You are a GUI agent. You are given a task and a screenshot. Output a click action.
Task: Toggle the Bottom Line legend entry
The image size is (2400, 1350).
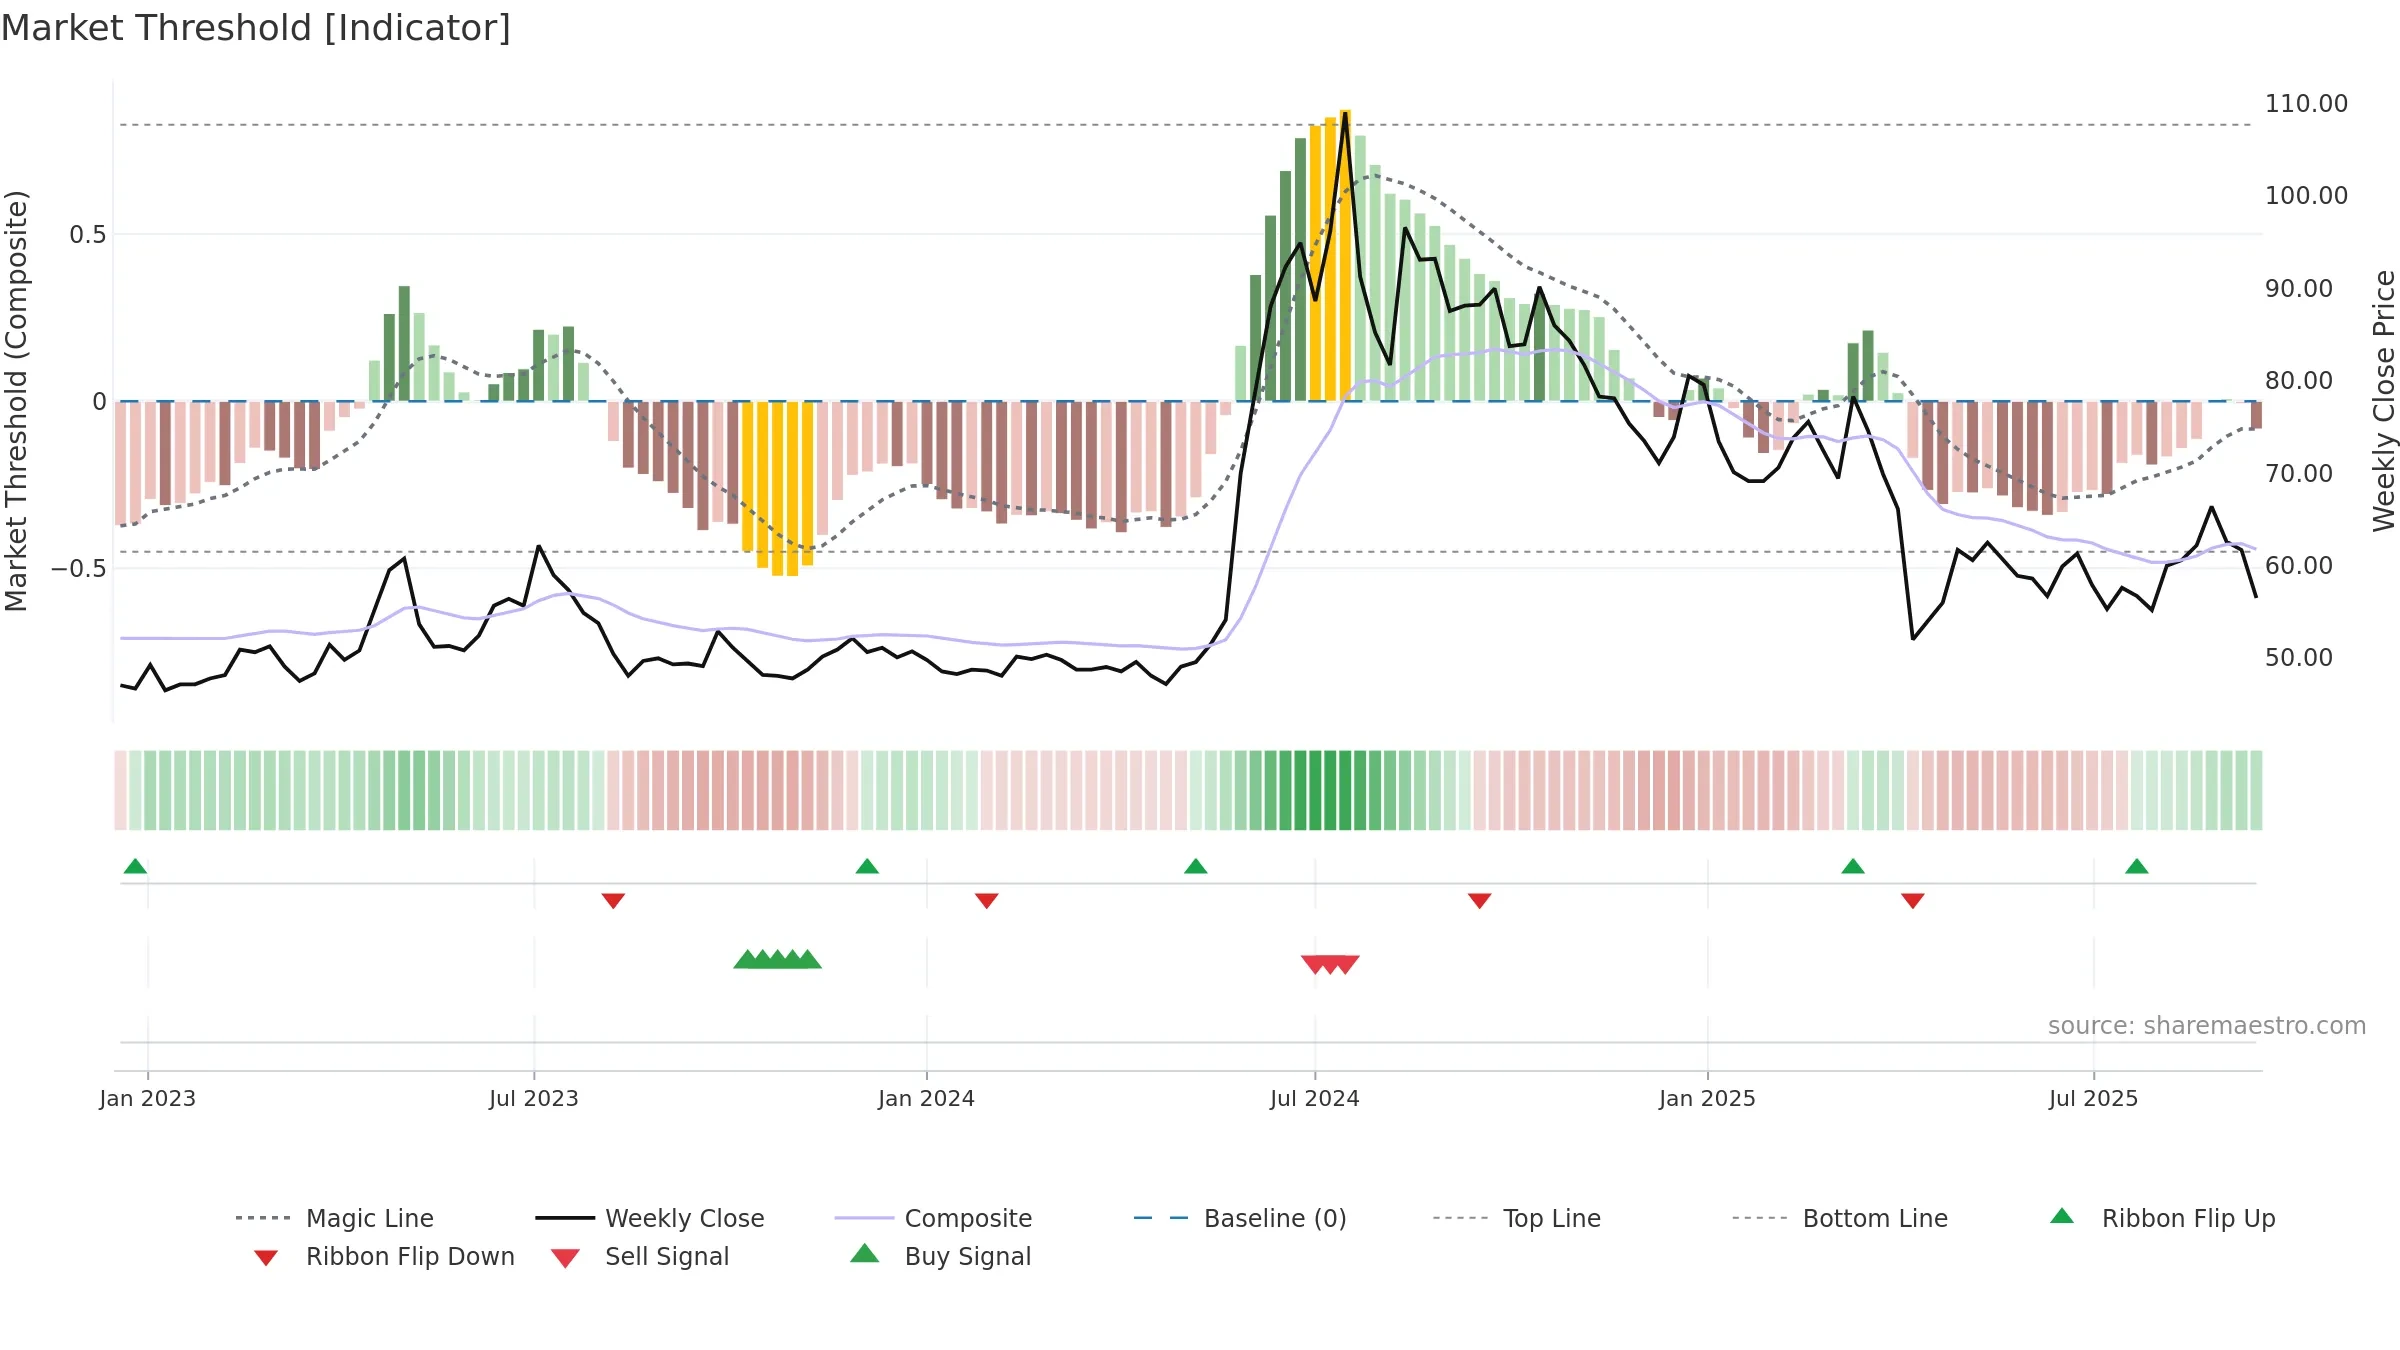tap(1840, 1218)
